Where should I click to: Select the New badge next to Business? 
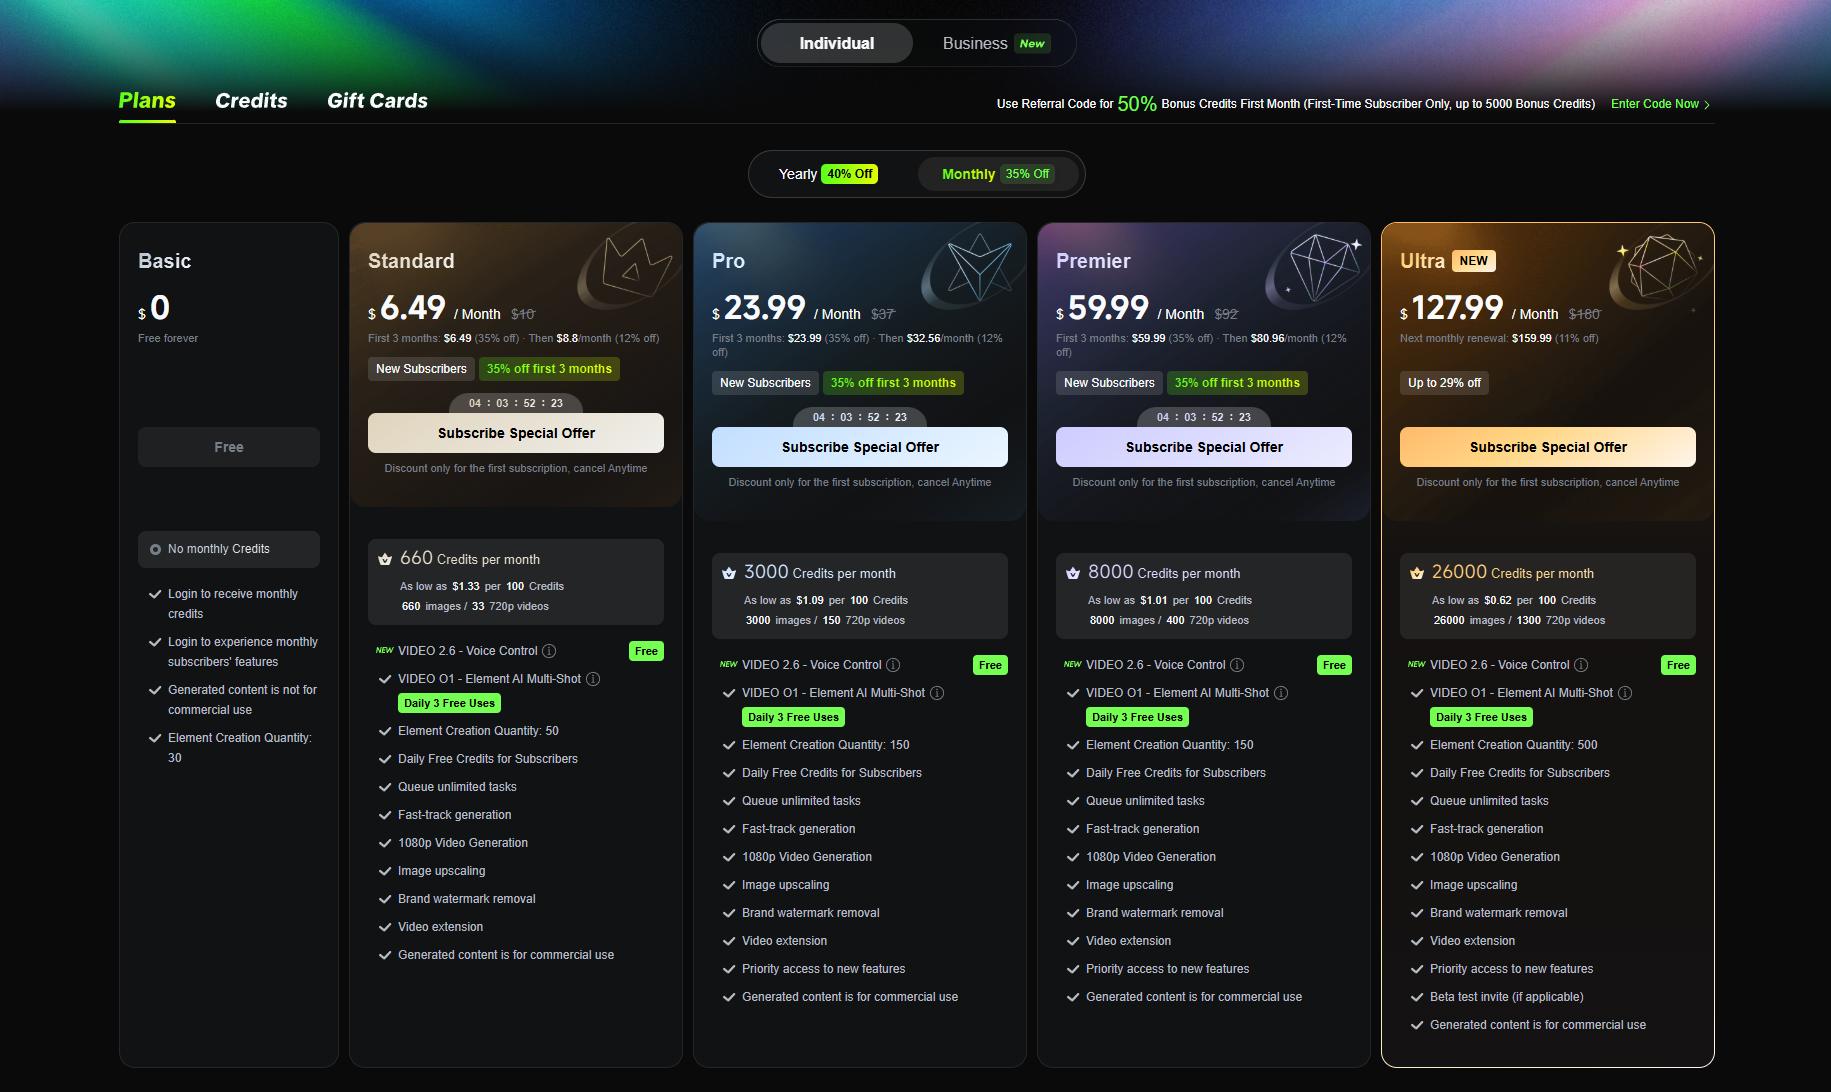tap(1032, 44)
